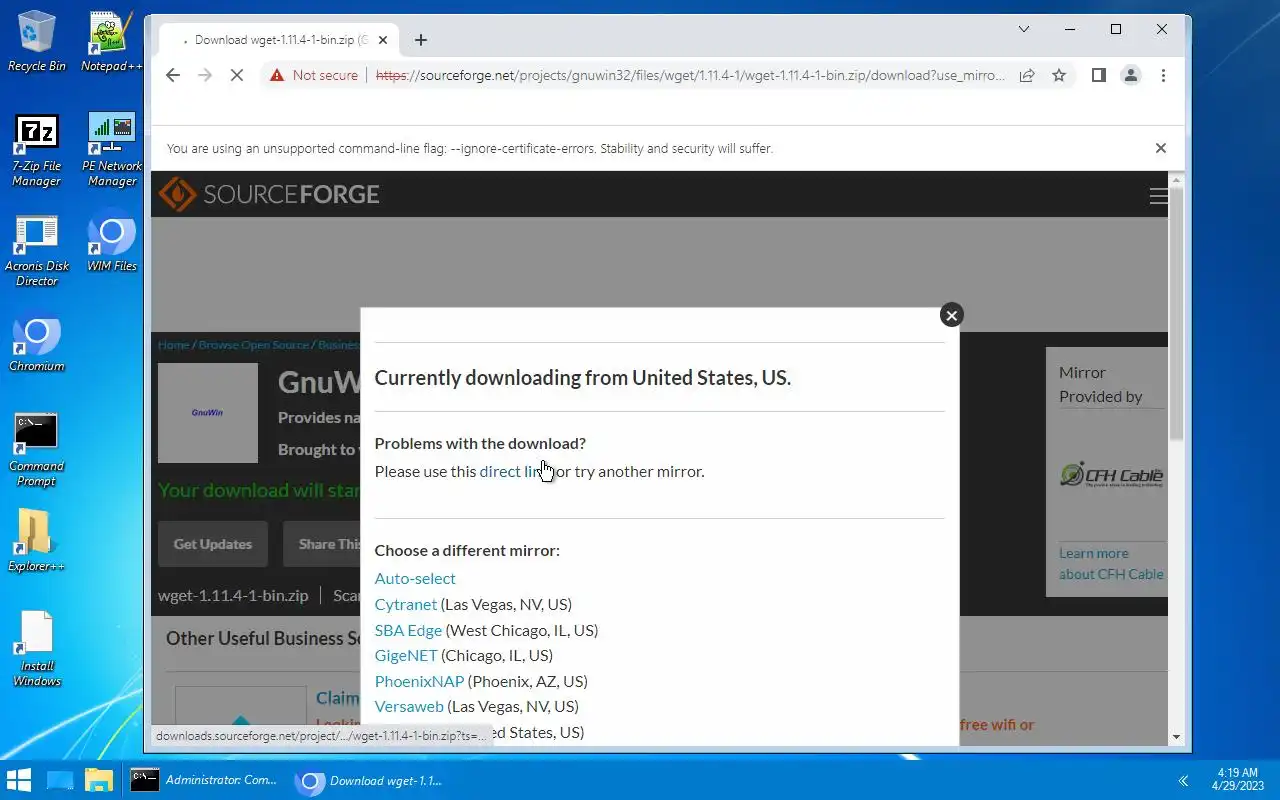
Task: Open the Windows Start button
Action: click(19, 780)
